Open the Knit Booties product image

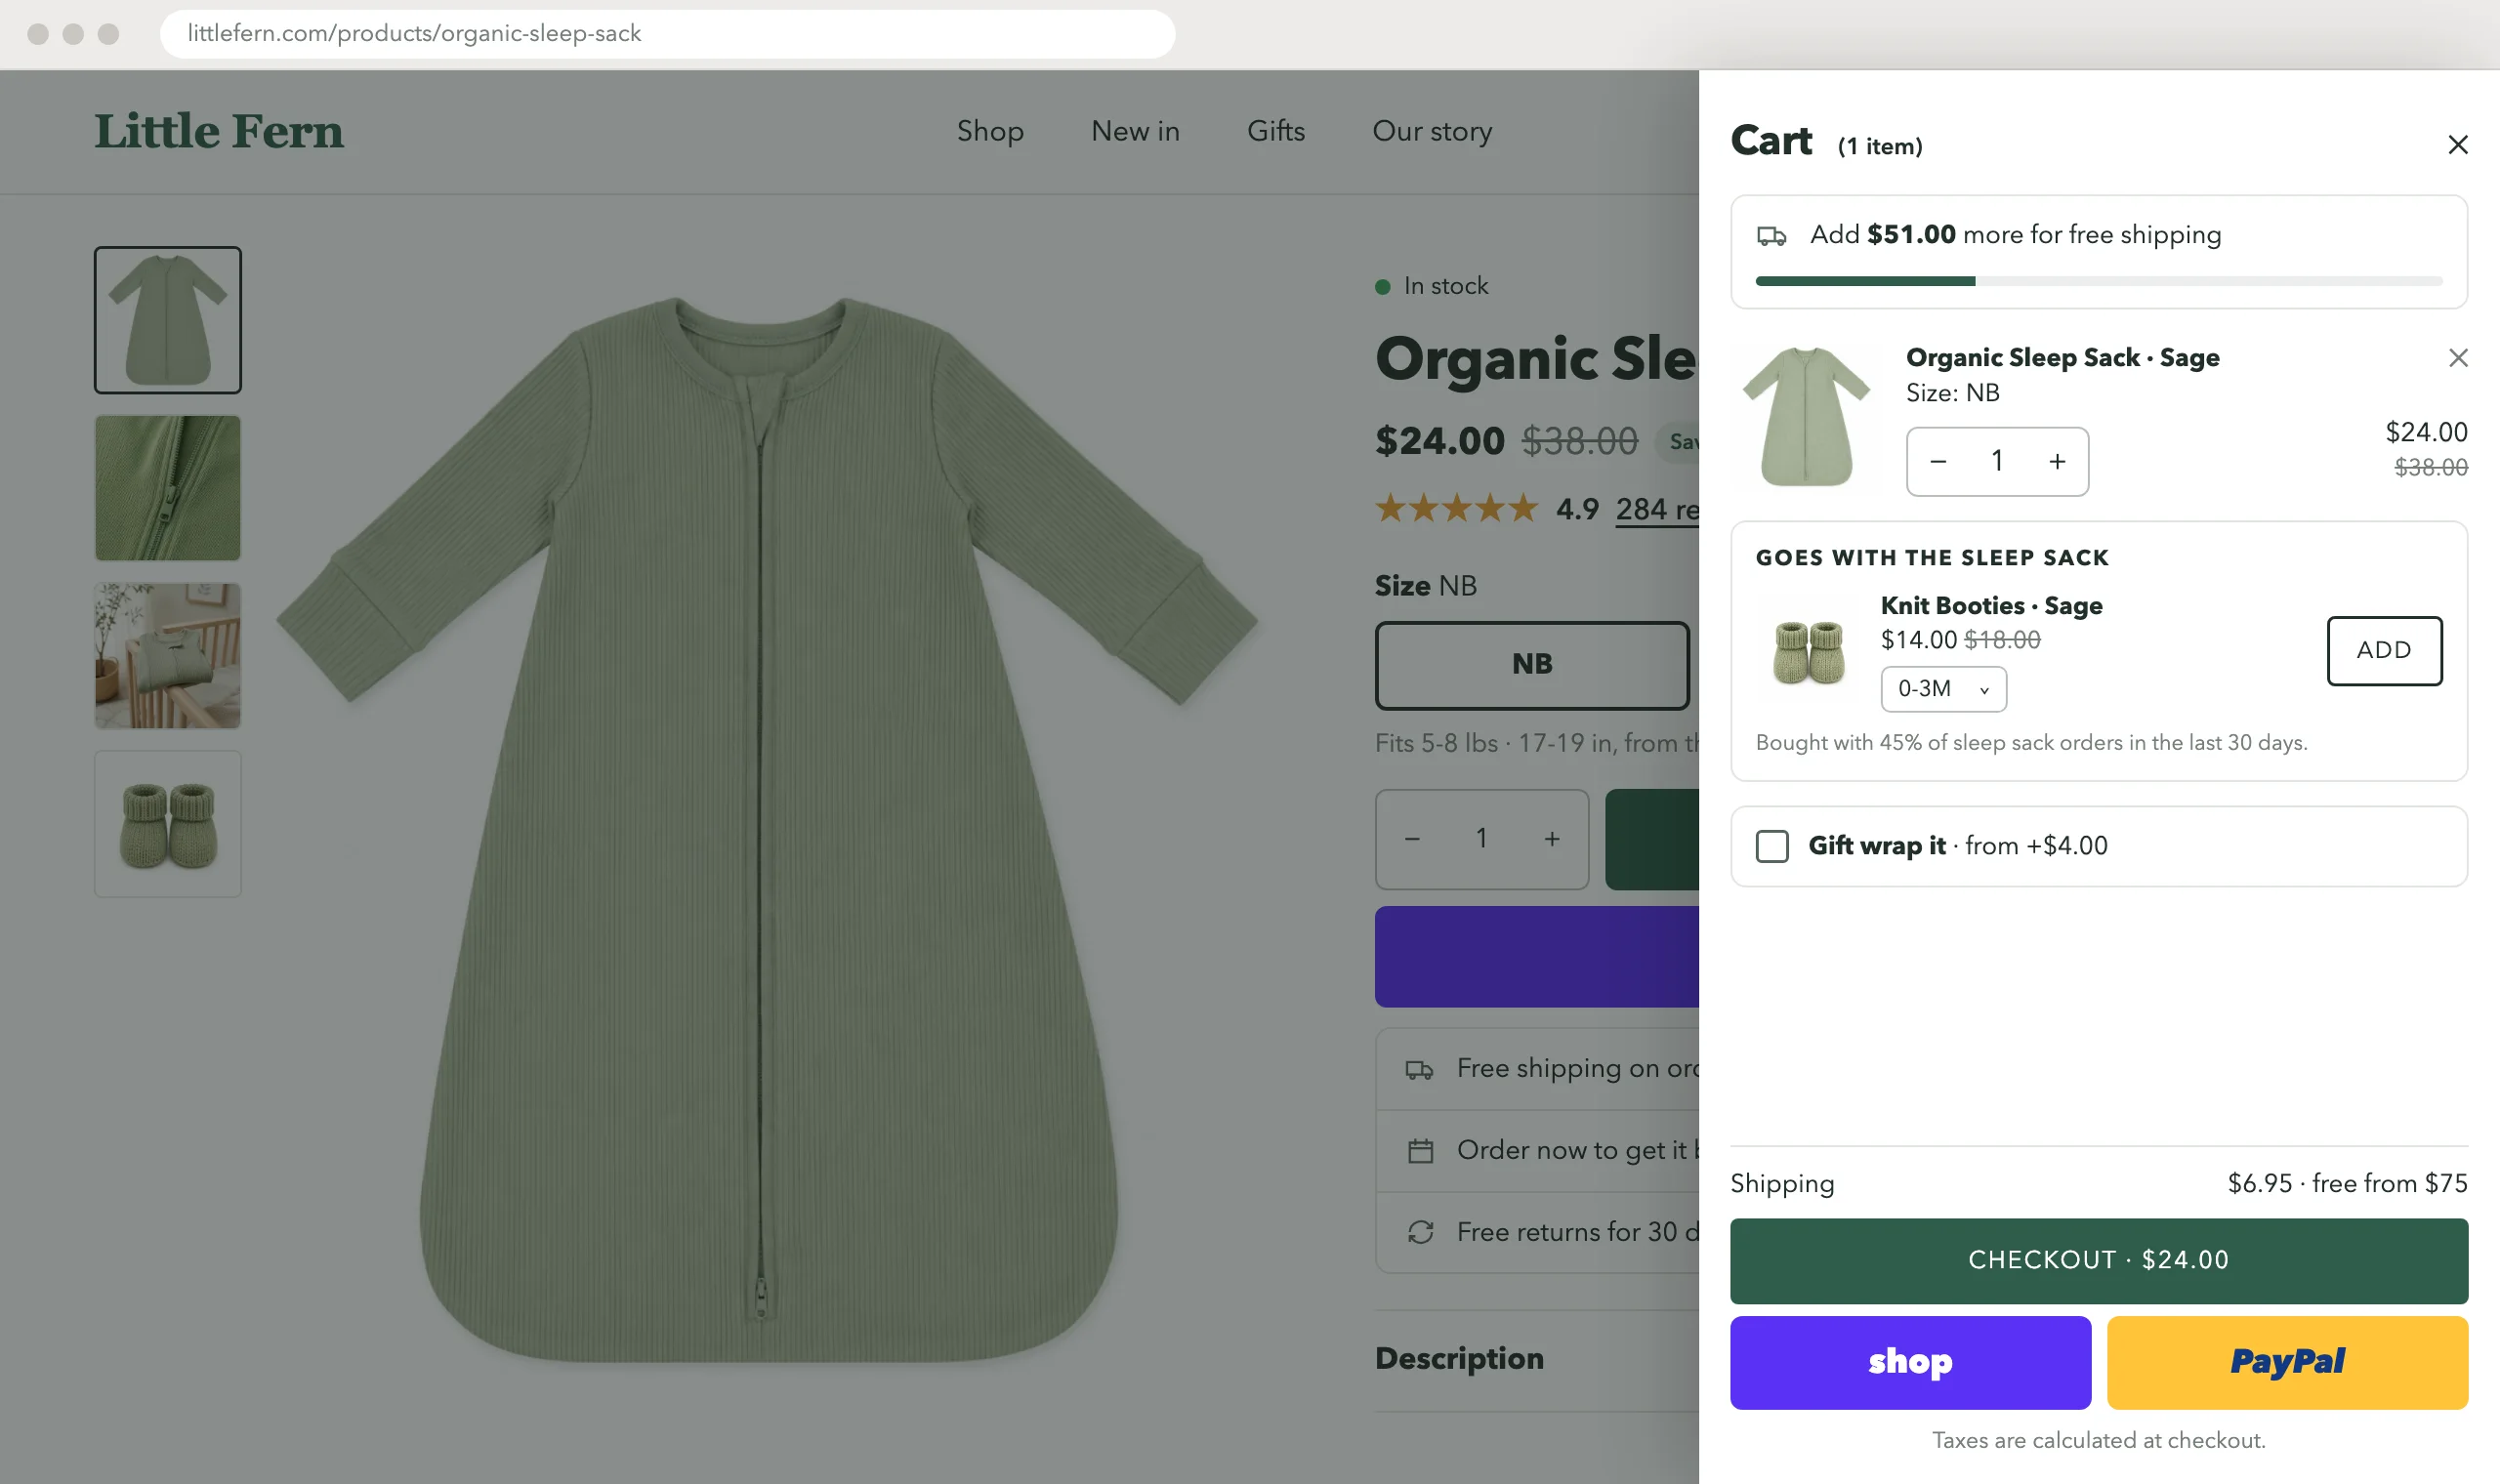click(x=1807, y=651)
